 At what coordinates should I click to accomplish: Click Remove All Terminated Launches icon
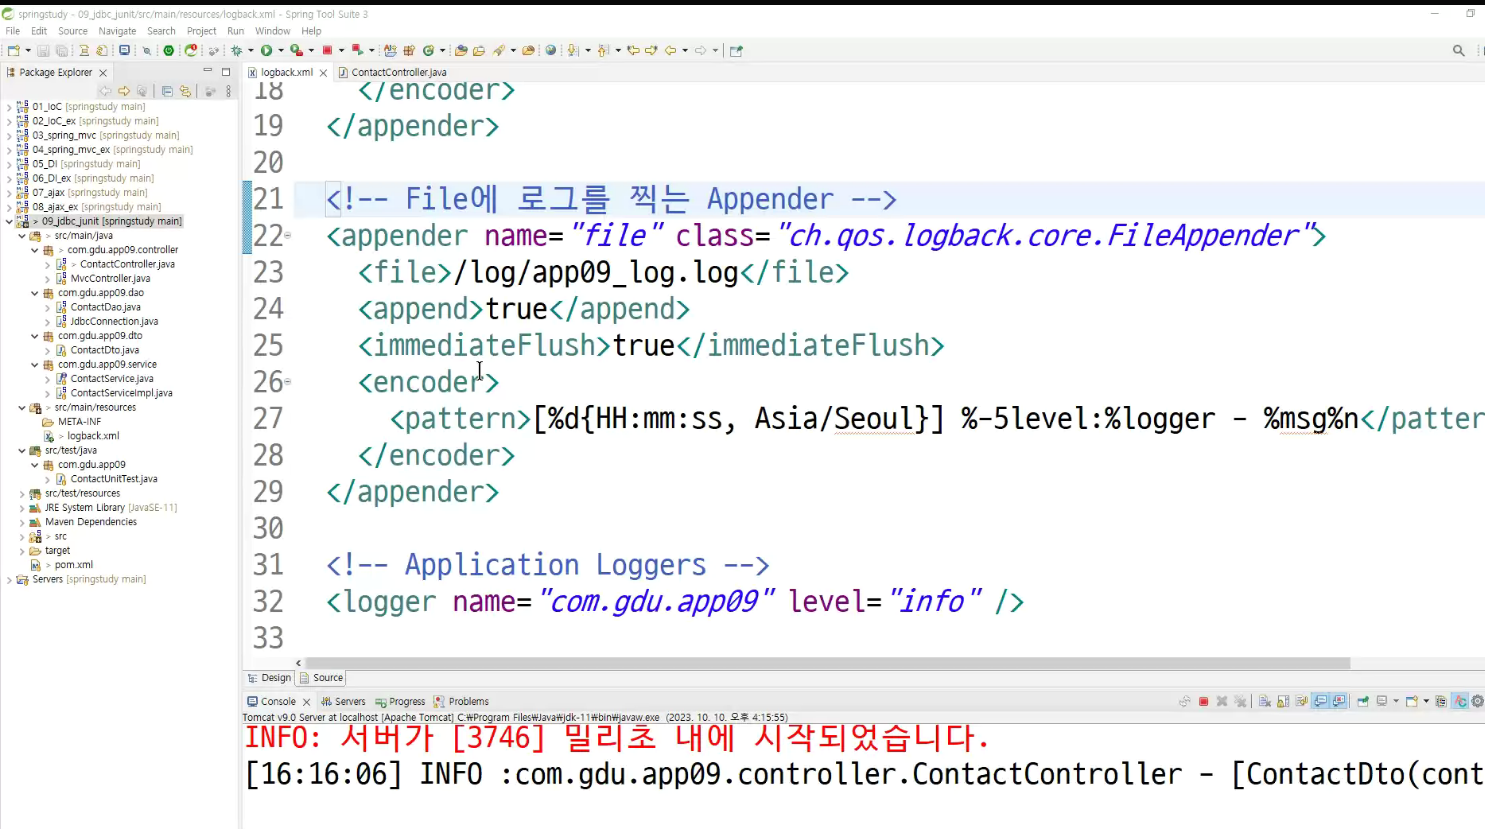pyautogui.click(x=1240, y=701)
